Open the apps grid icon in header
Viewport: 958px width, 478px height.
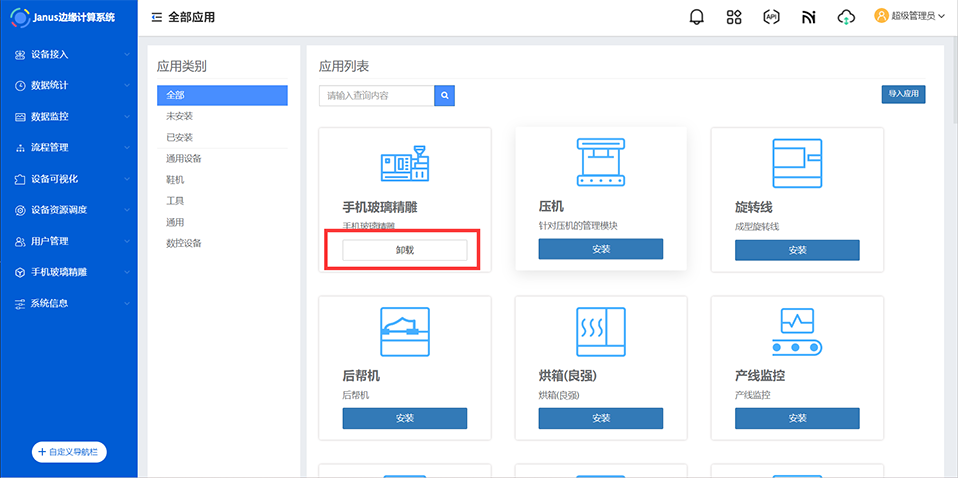tap(734, 17)
